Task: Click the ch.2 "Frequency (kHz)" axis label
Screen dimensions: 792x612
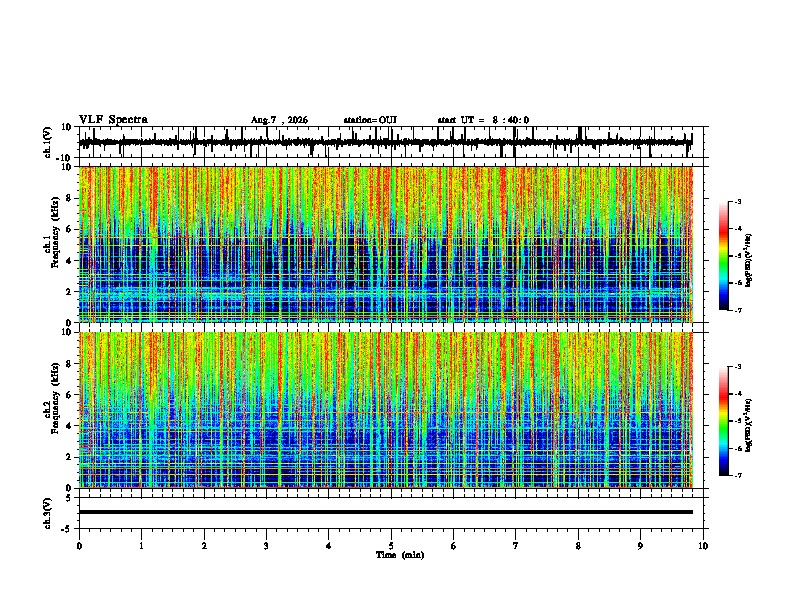Action: pos(55,398)
